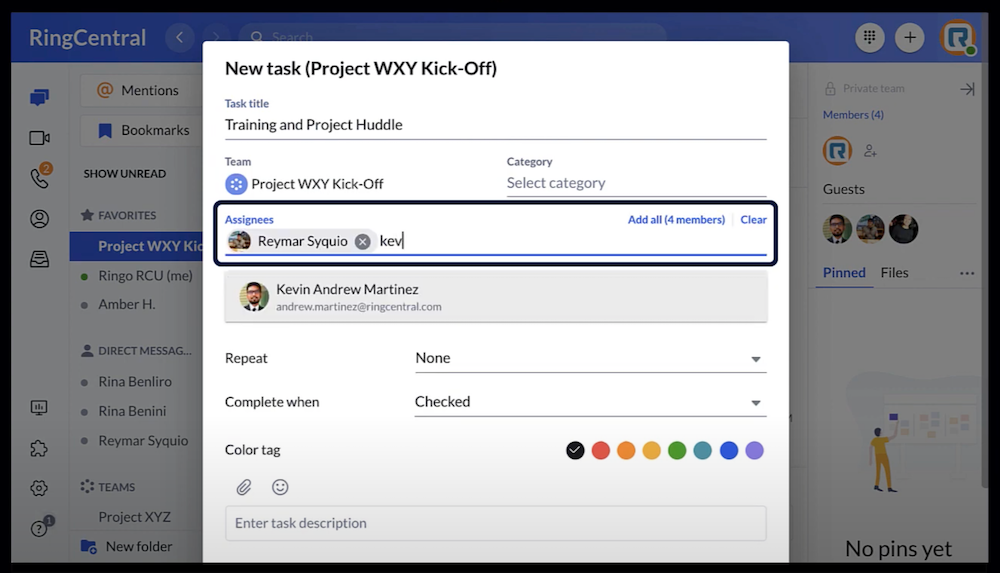Remove Reymar Syquio from assignees
1000x573 pixels.
coord(362,241)
